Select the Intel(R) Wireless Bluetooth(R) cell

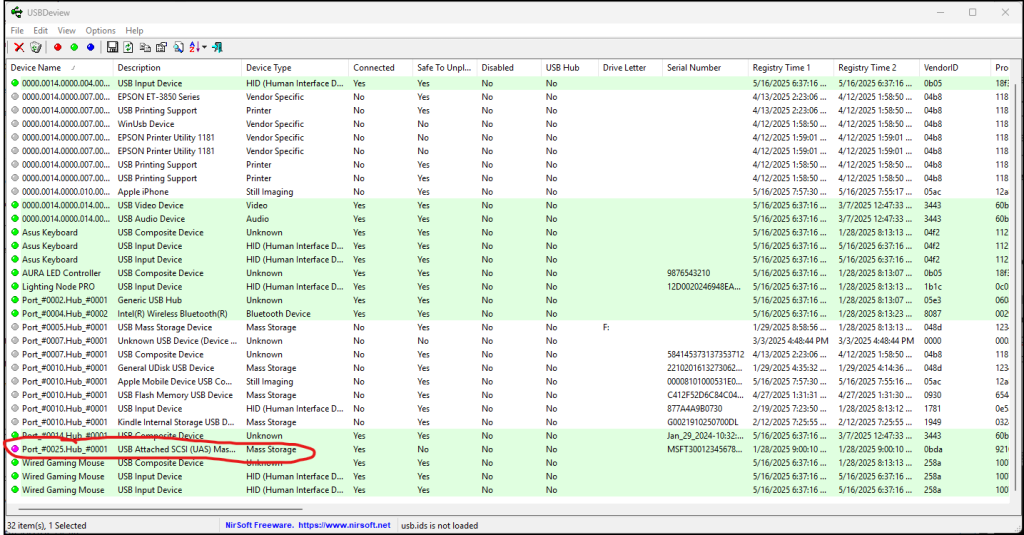(x=172, y=314)
